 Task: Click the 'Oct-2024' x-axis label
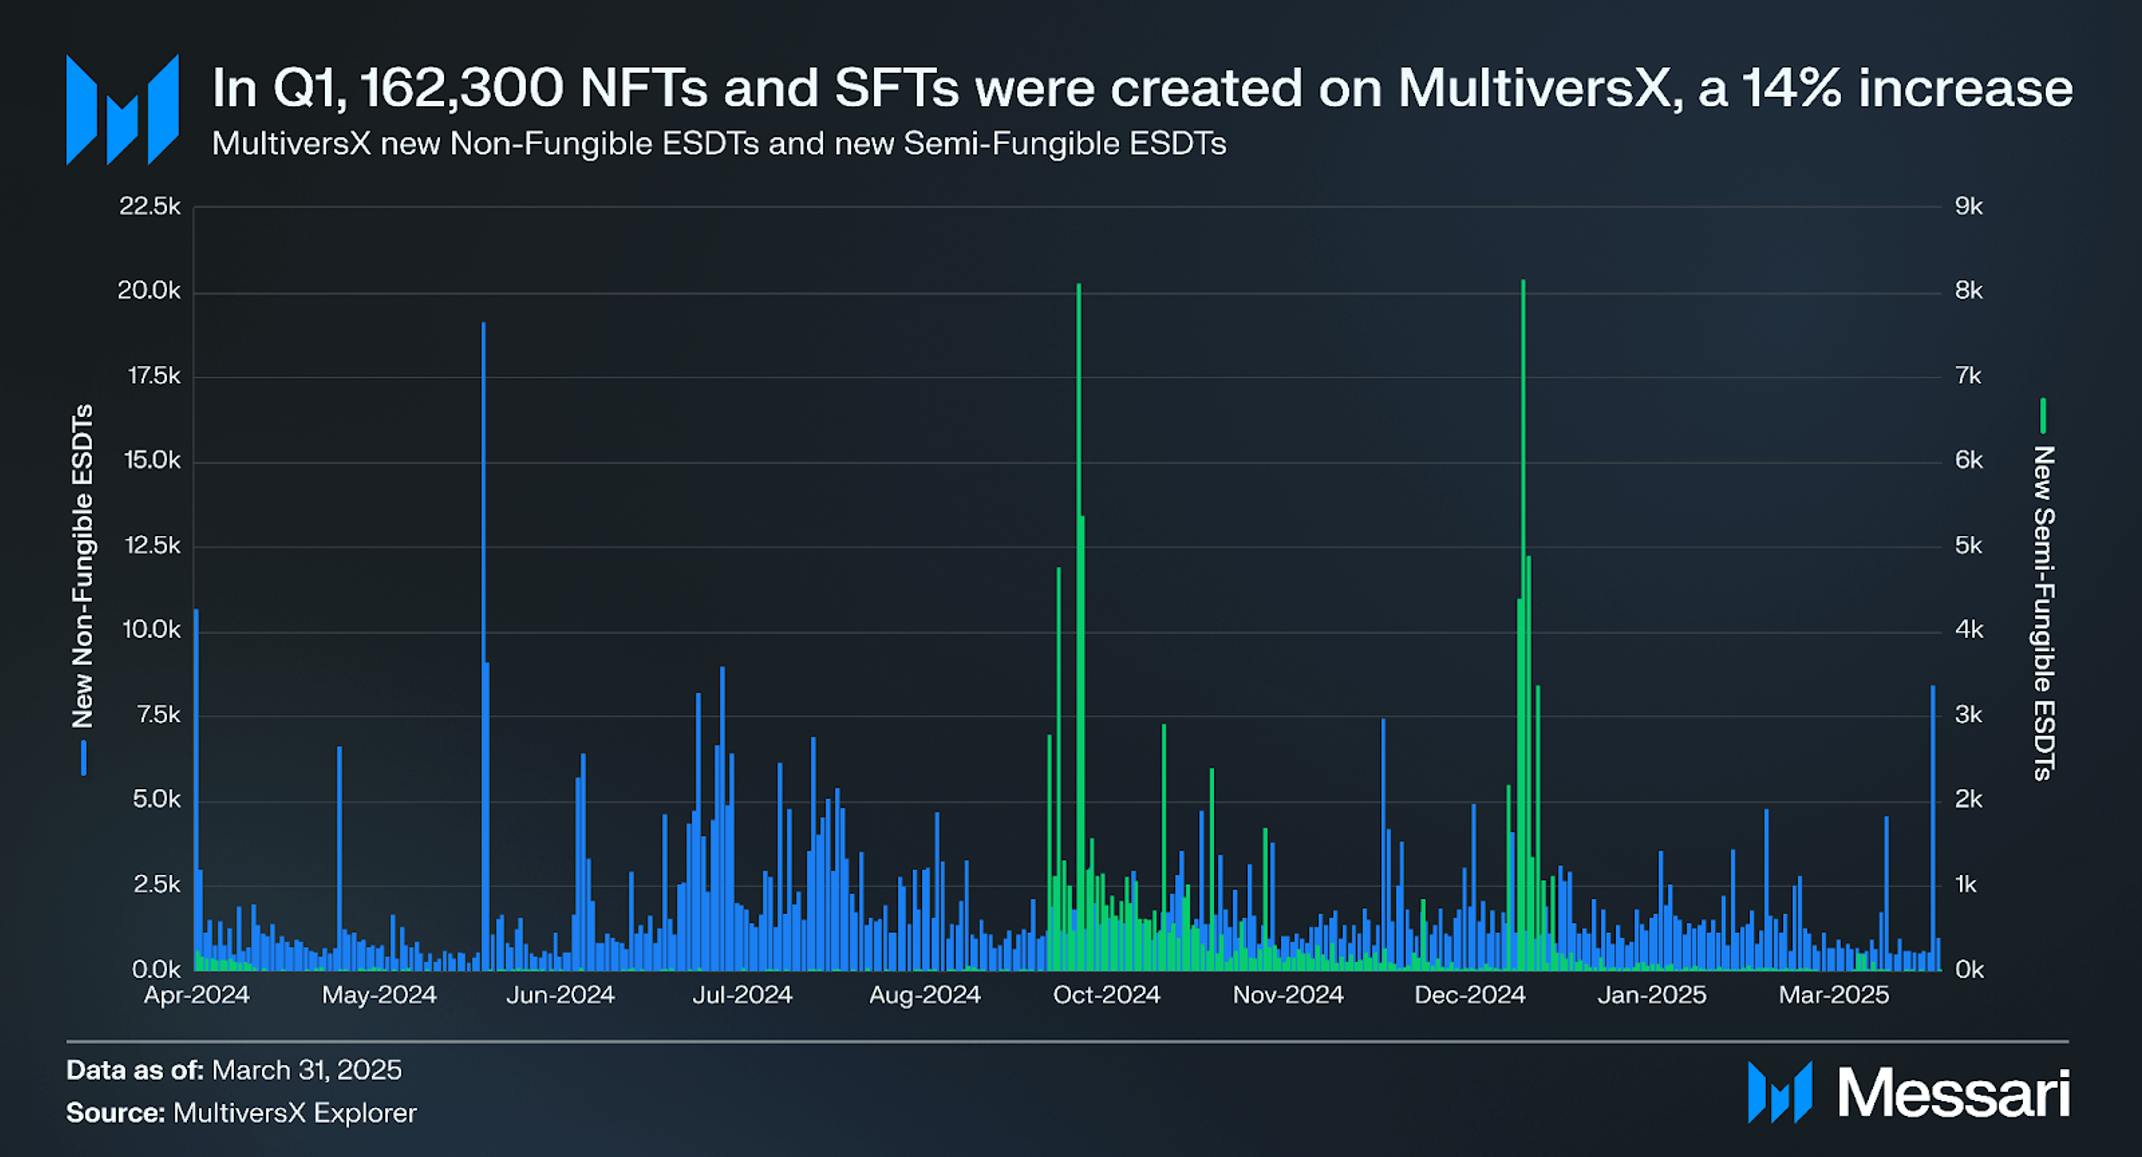1106,995
